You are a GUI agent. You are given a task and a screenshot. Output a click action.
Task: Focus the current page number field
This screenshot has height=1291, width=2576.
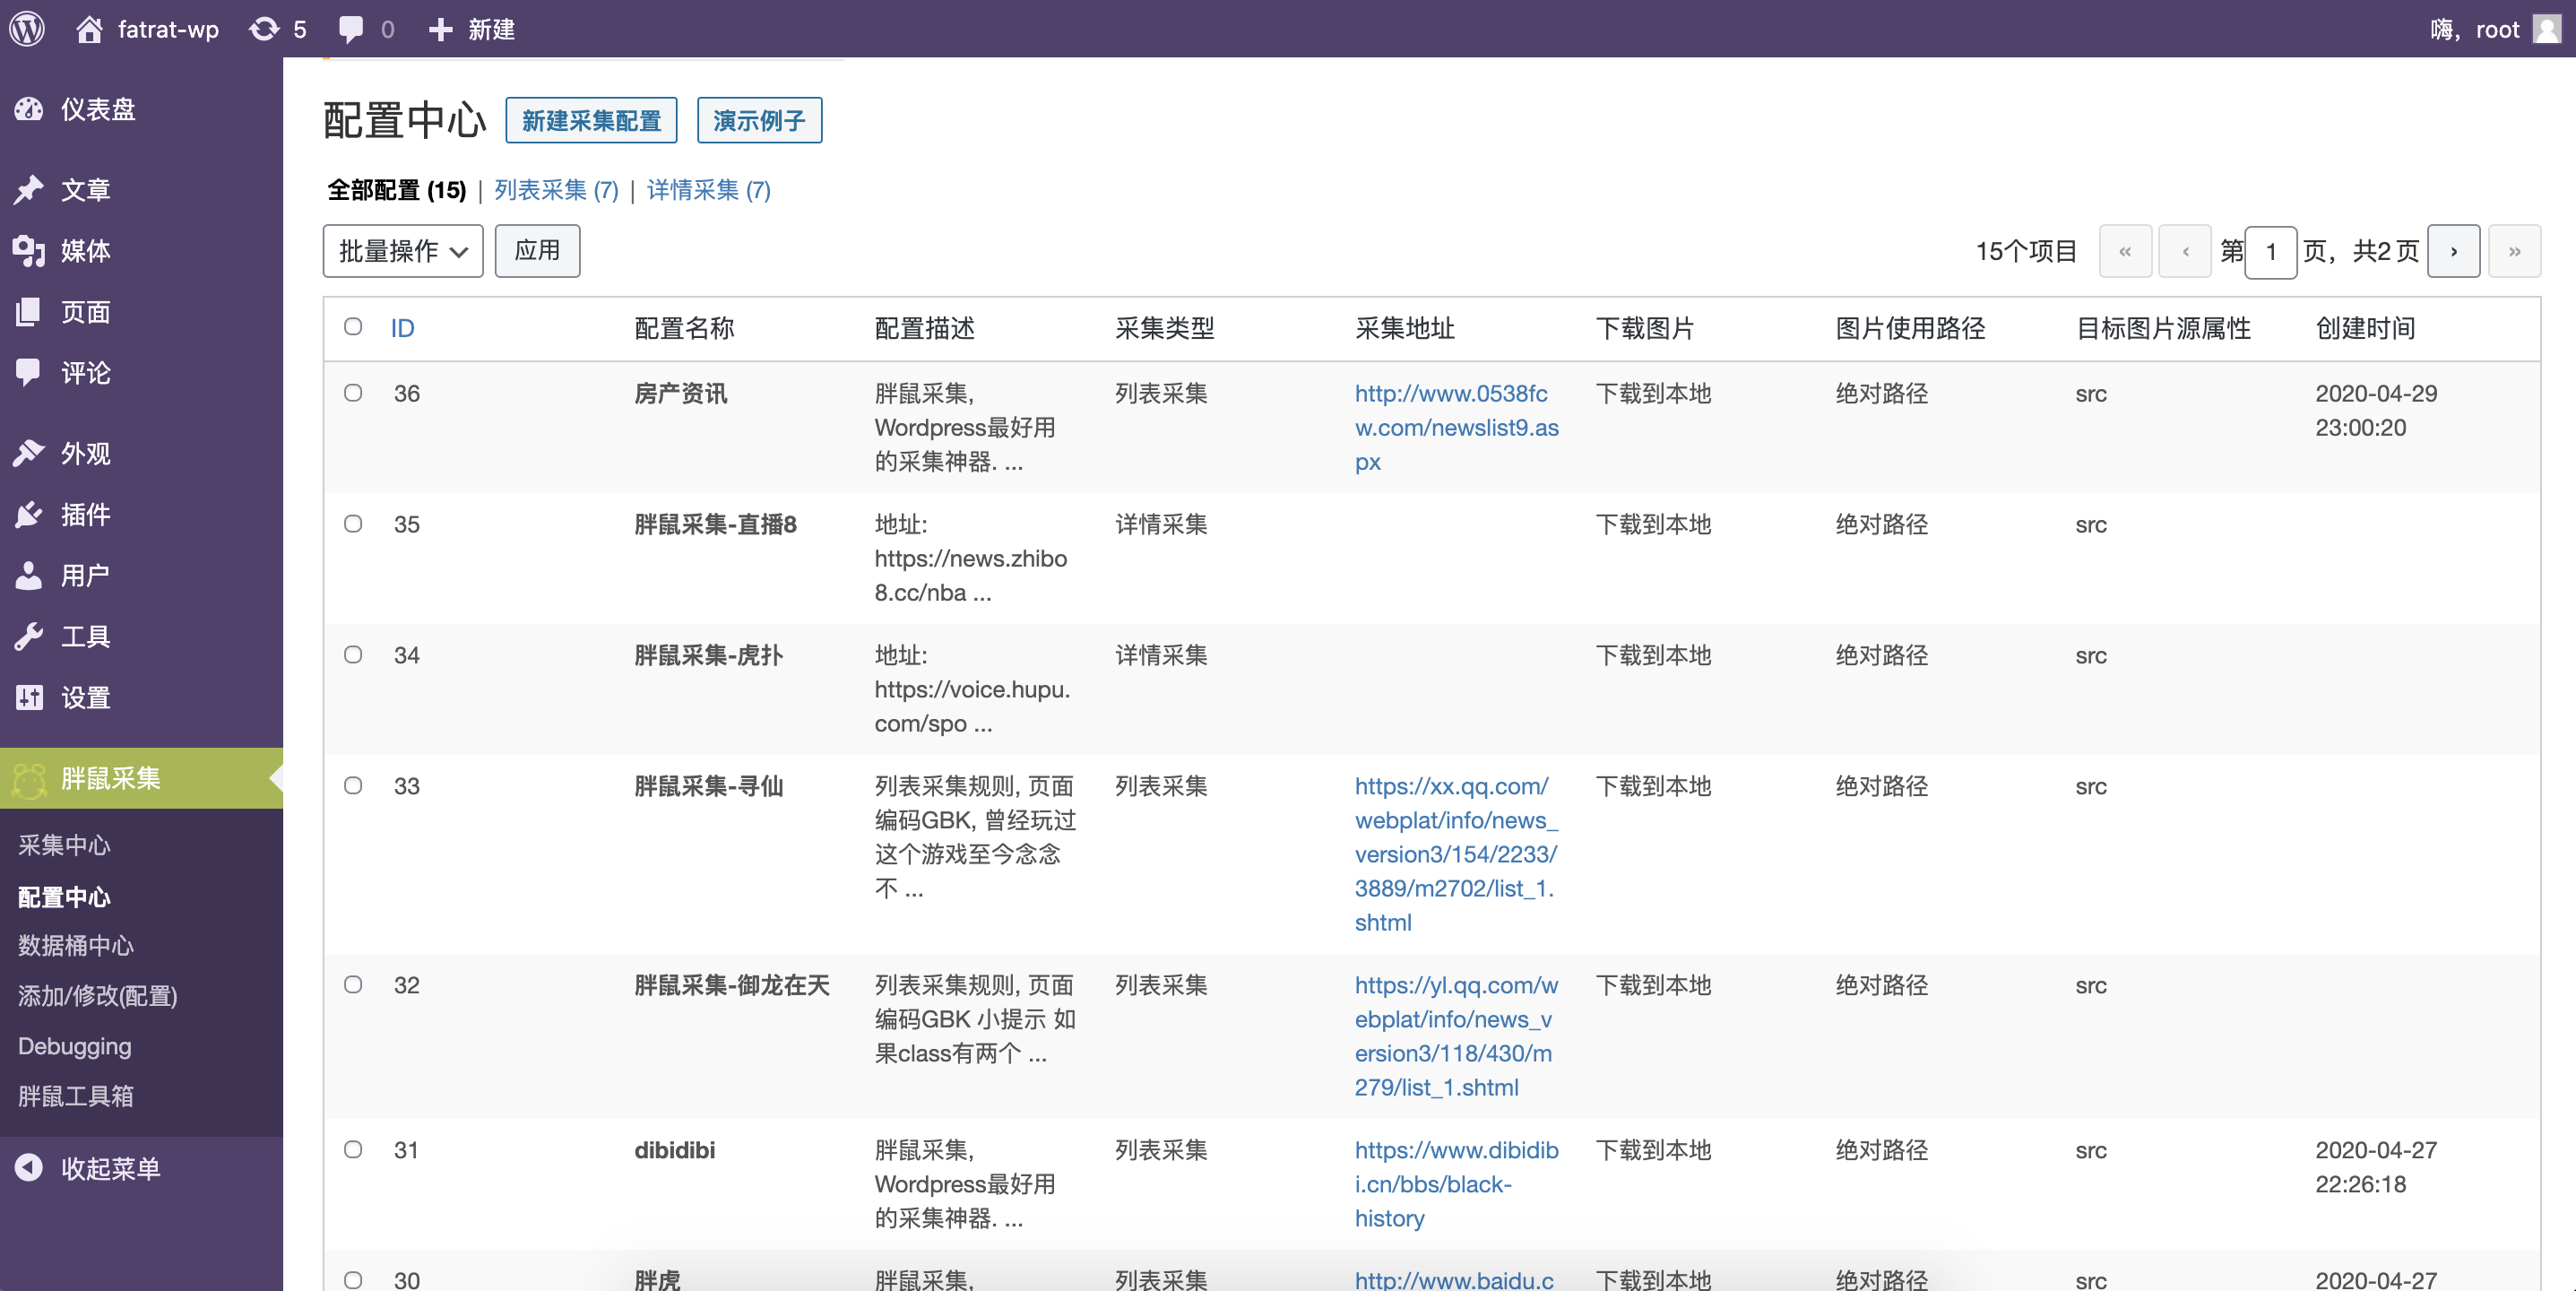(2271, 251)
